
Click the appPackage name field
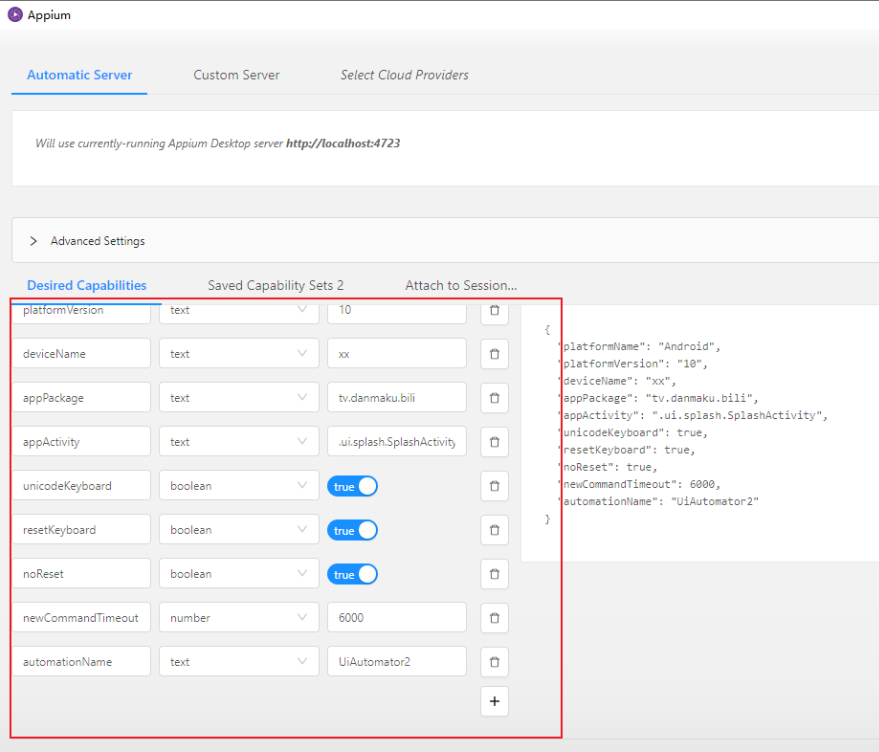(82, 398)
